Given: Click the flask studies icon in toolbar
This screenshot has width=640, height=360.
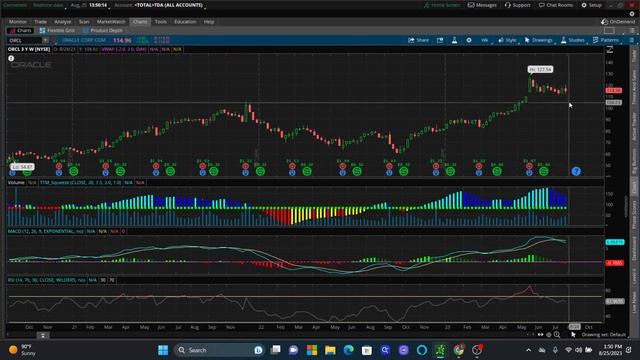Looking at the screenshot, I should pyautogui.click(x=454, y=40).
